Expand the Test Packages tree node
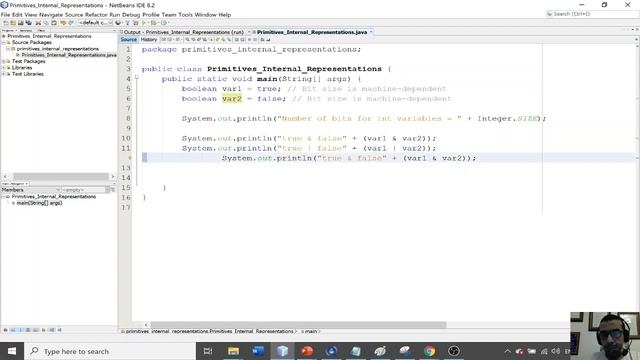640x360 pixels. click(x=4, y=61)
